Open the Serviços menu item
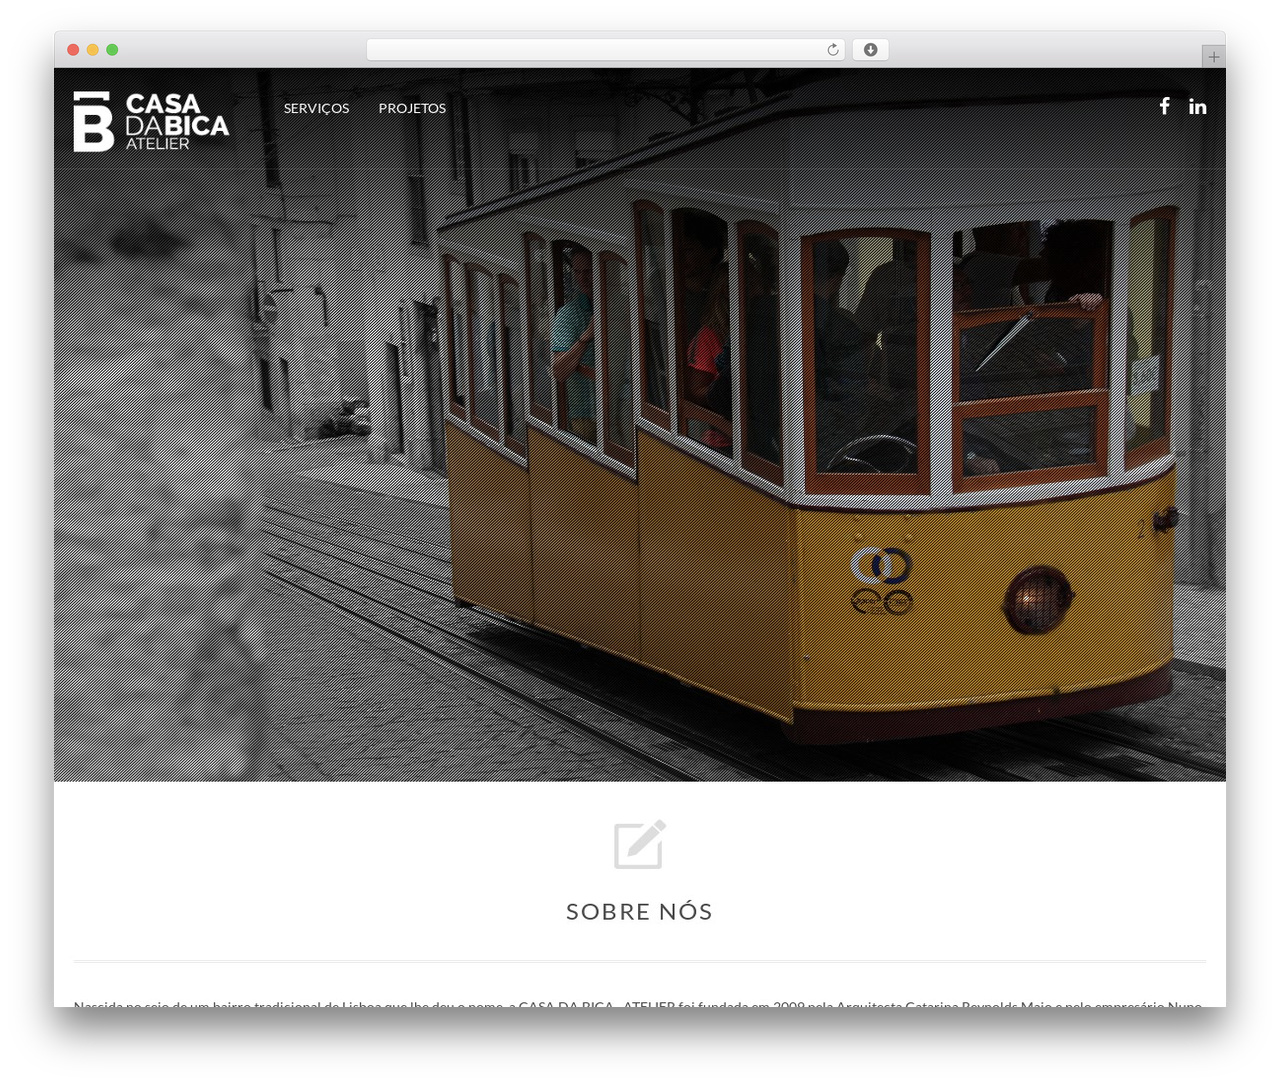 click(316, 108)
